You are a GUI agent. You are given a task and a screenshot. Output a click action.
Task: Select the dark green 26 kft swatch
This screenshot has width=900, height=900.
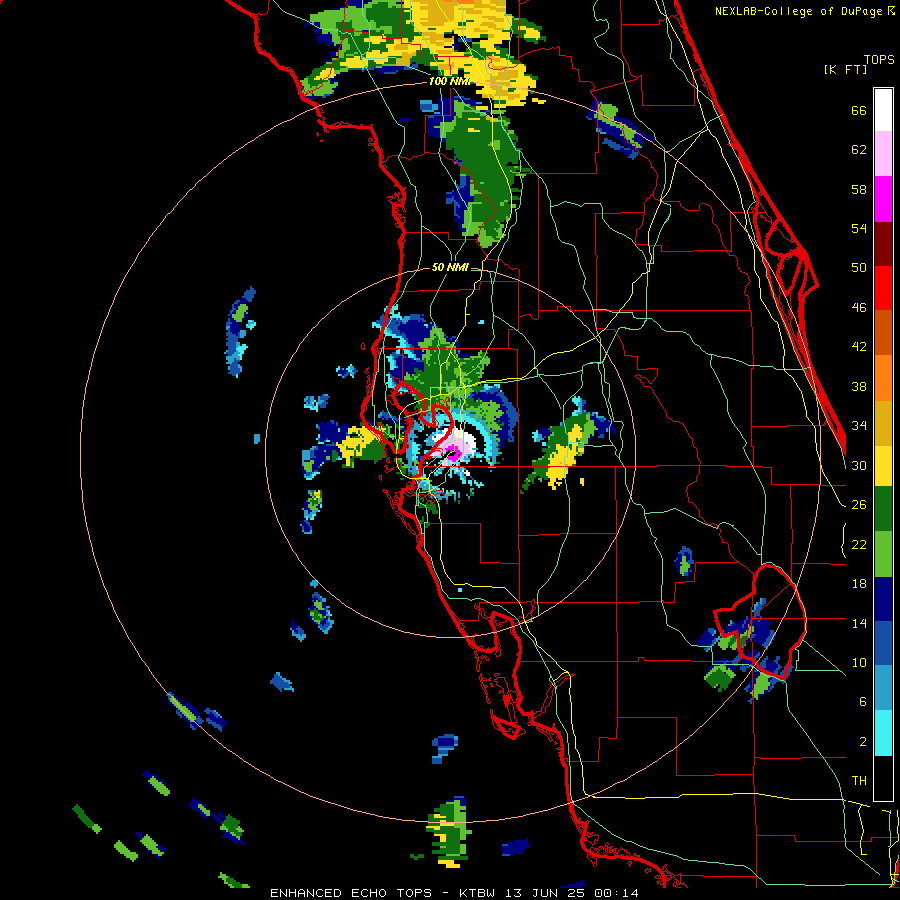(x=883, y=509)
